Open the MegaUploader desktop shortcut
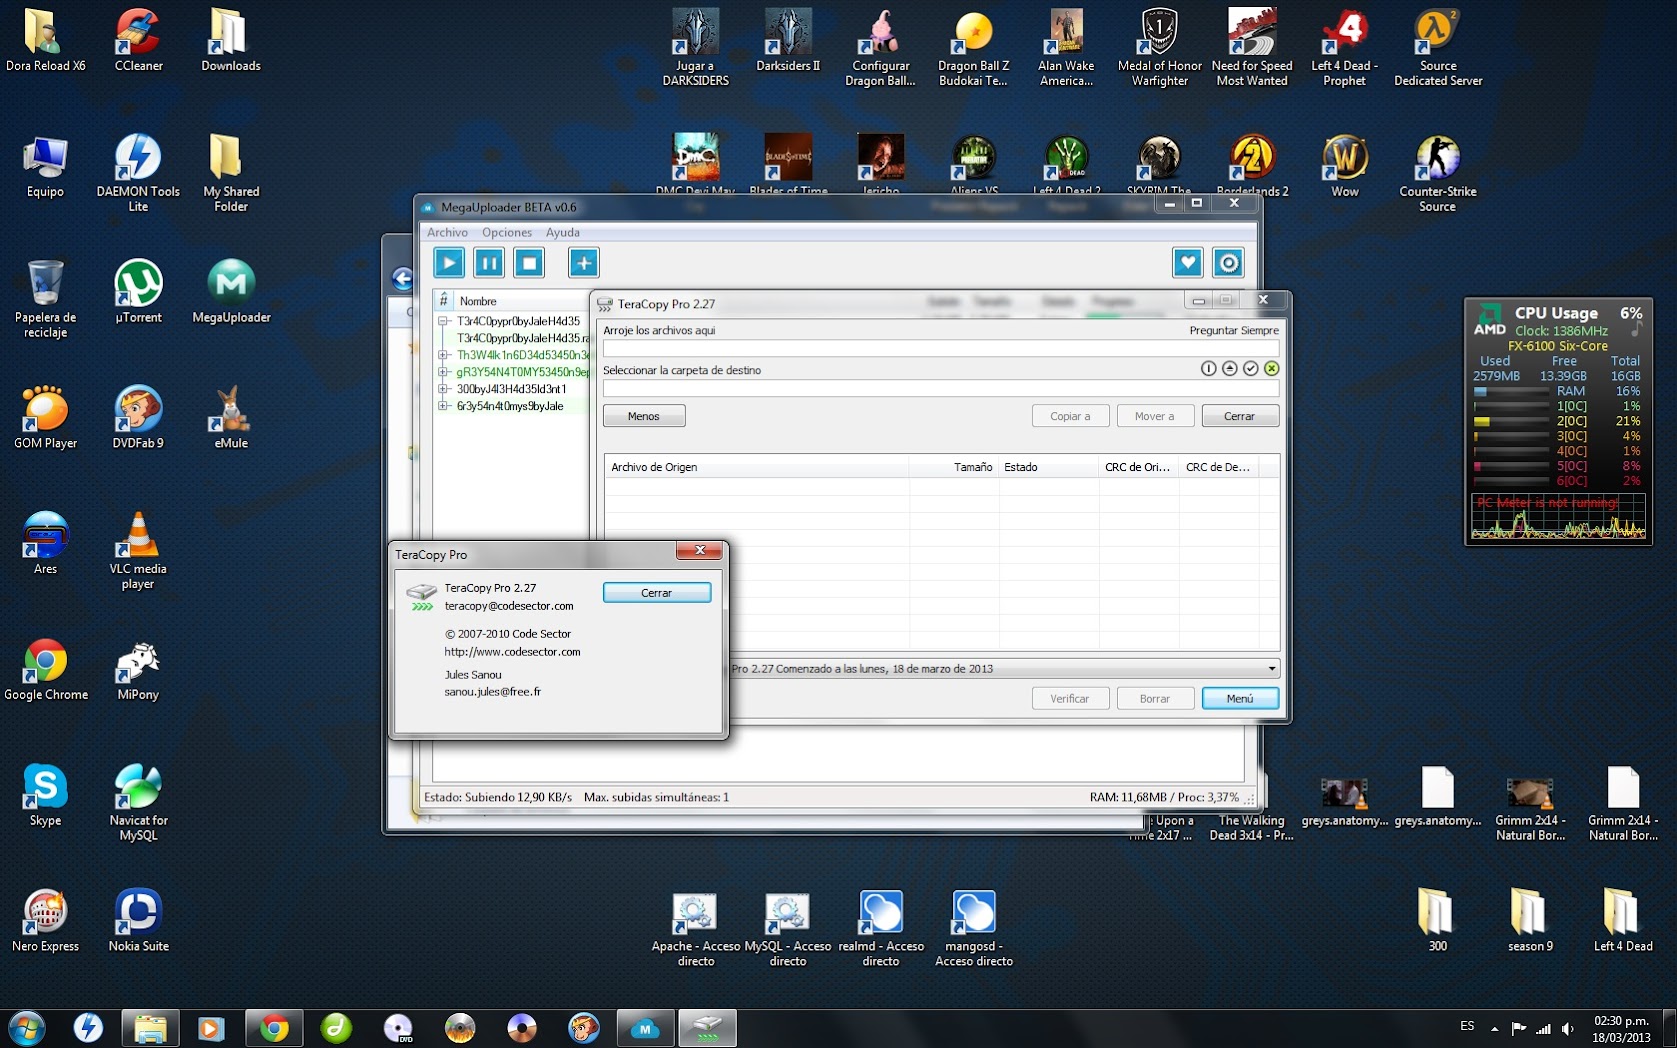Image resolution: width=1677 pixels, height=1048 pixels. pos(231,292)
